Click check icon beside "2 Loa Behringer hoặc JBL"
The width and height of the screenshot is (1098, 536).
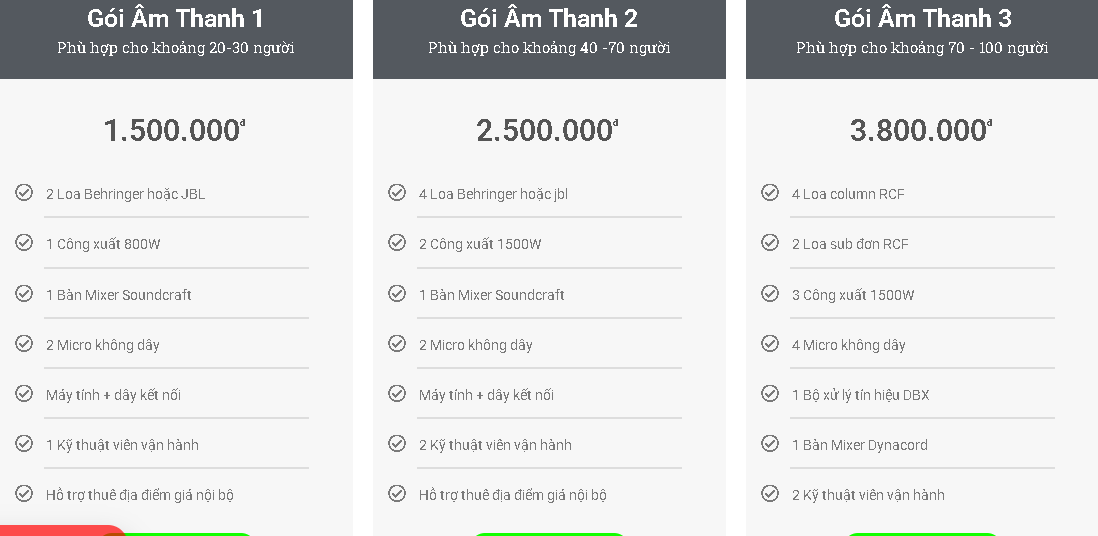(x=24, y=192)
